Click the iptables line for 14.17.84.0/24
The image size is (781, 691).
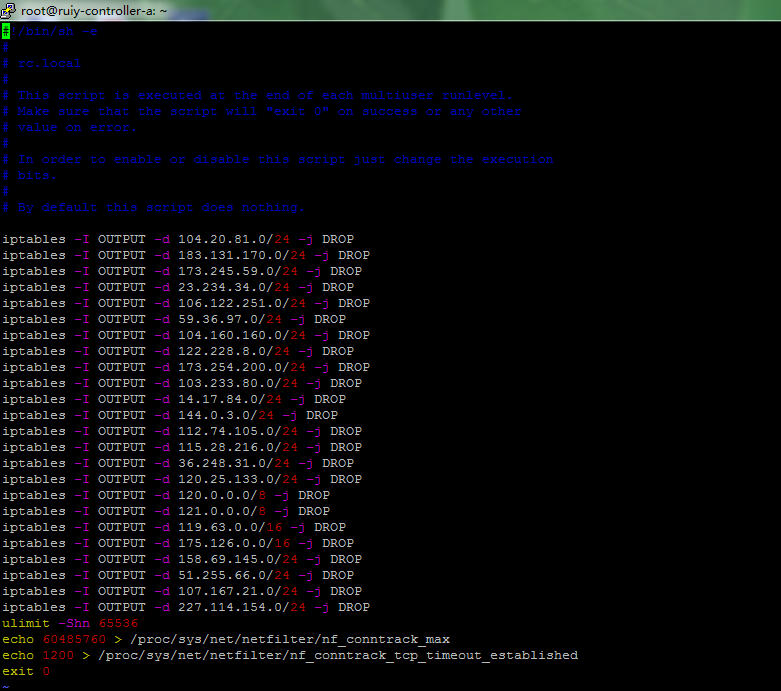tap(174, 399)
